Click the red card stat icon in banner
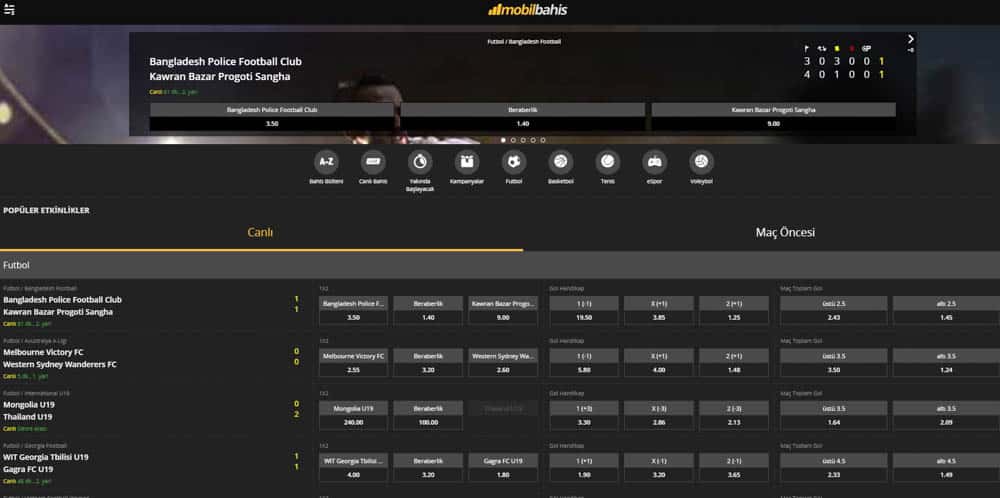 pyautogui.click(x=851, y=48)
